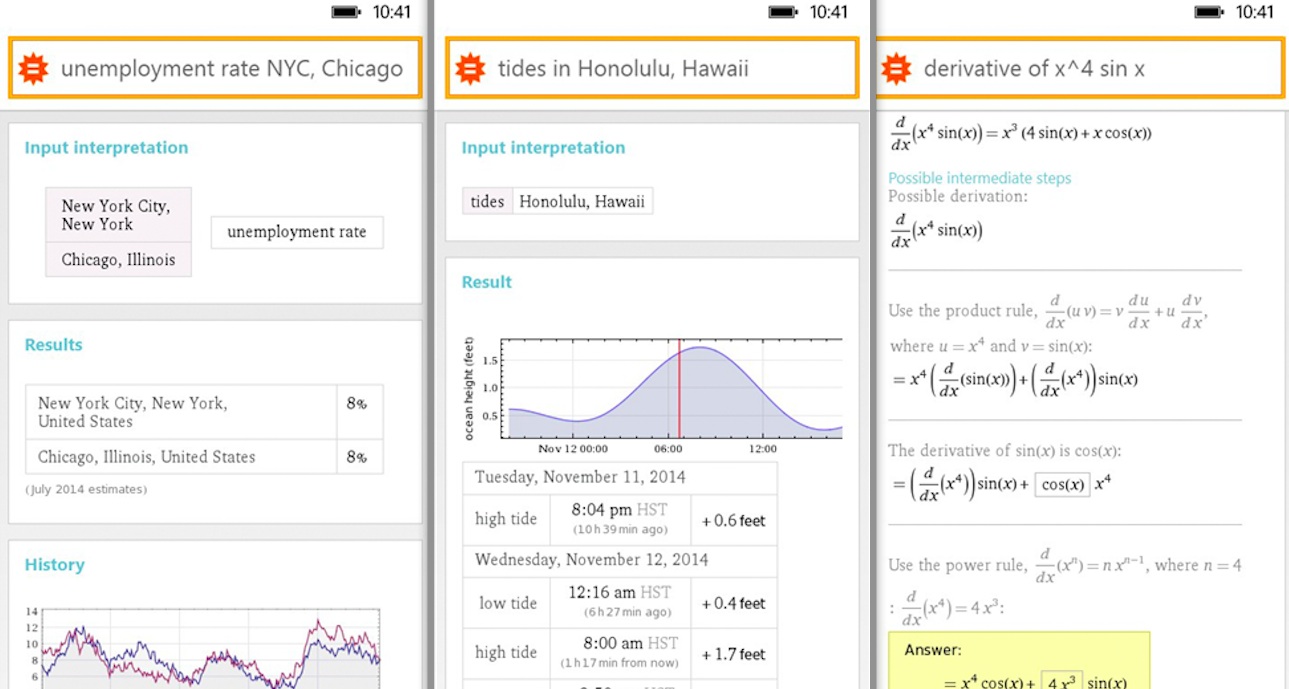Tap 'The derivative of sin(x) is cos(x):' step
The image size is (1289, 689).
(1004, 451)
